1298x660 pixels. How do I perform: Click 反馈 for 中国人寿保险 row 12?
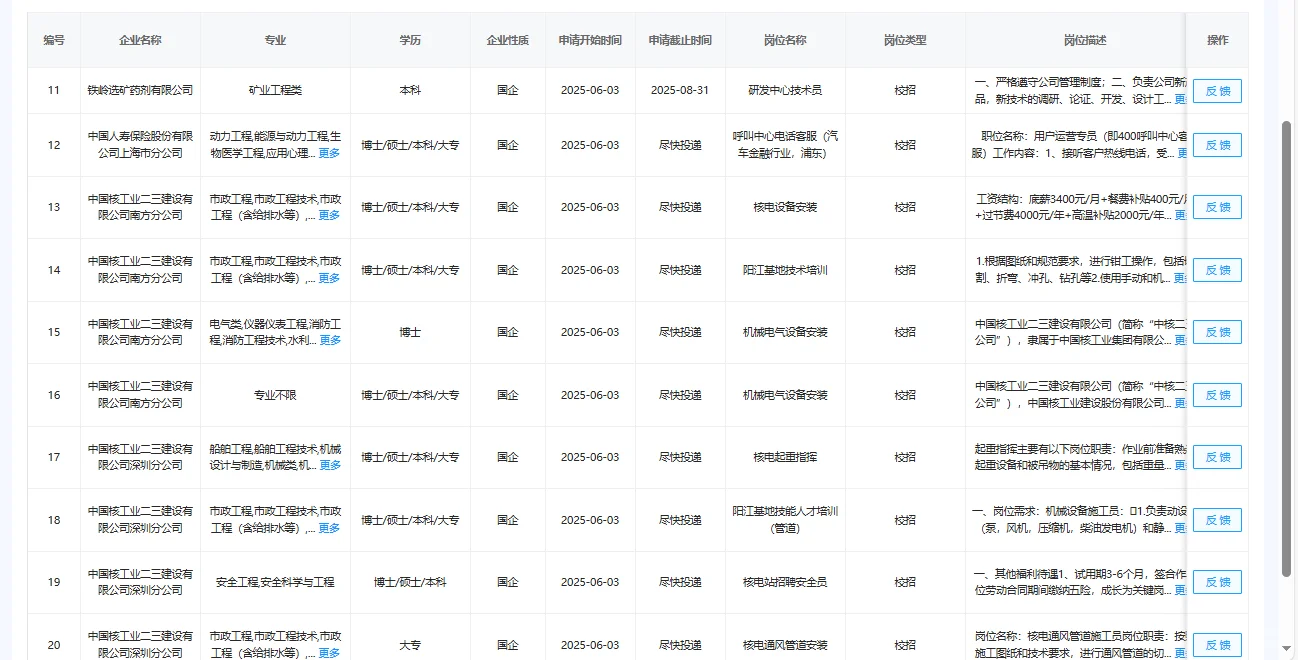coord(1216,144)
